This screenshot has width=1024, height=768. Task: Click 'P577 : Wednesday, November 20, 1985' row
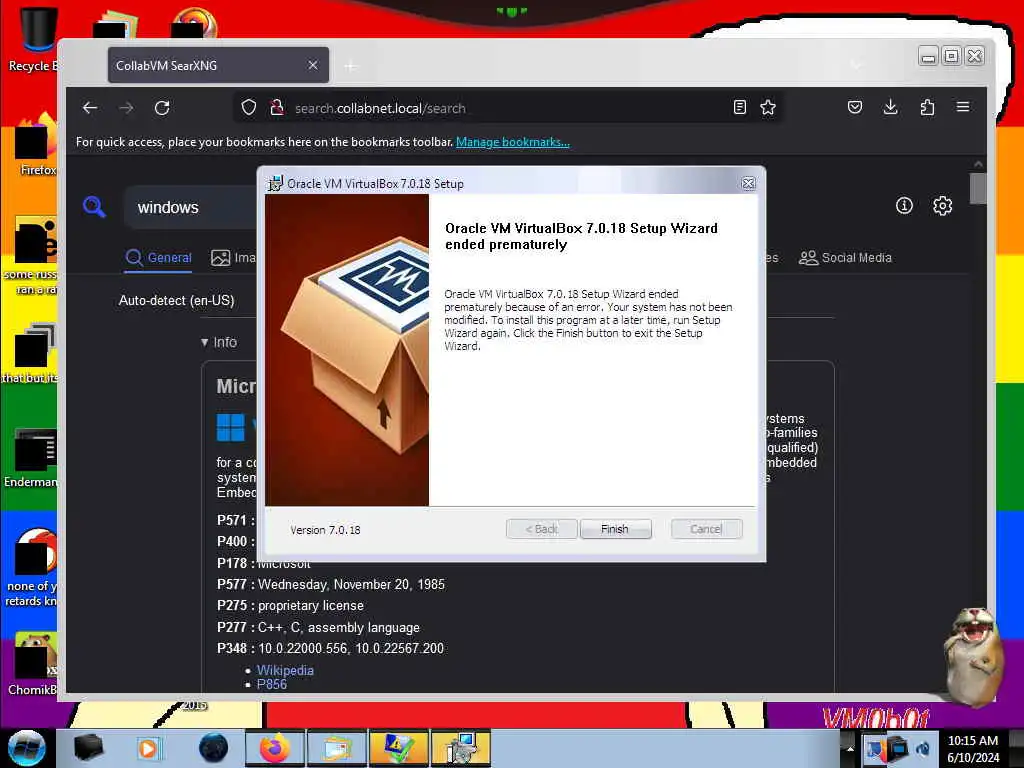click(x=331, y=584)
